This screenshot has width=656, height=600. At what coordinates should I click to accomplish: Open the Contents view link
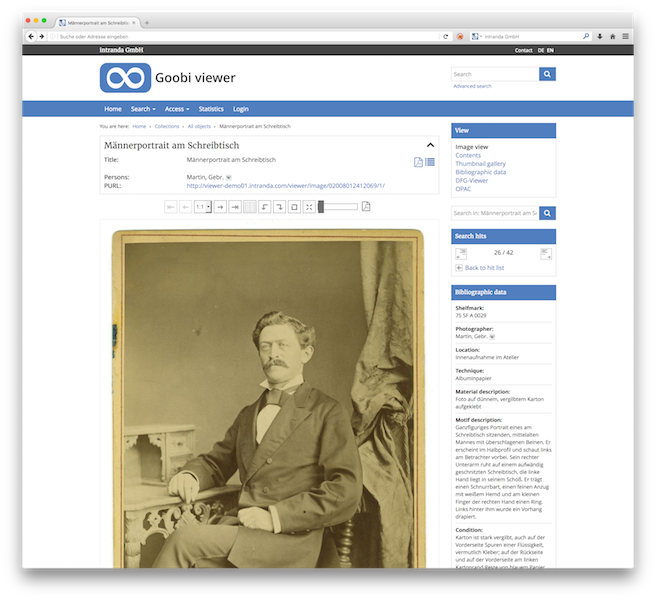click(468, 156)
